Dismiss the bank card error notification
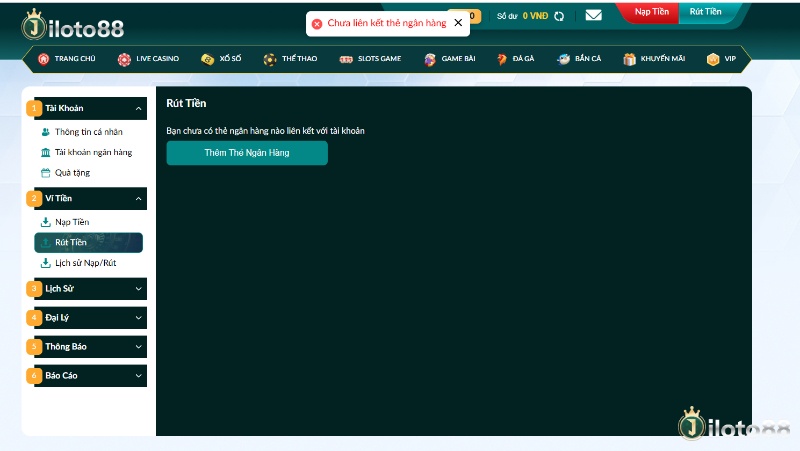This screenshot has width=800, height=451. (x=458, y=23)
